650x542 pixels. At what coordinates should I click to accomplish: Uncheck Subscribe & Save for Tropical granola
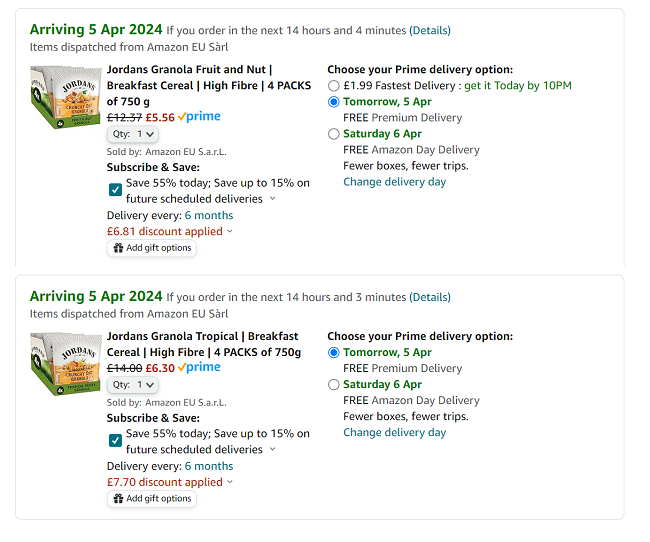tap(116, 441)
